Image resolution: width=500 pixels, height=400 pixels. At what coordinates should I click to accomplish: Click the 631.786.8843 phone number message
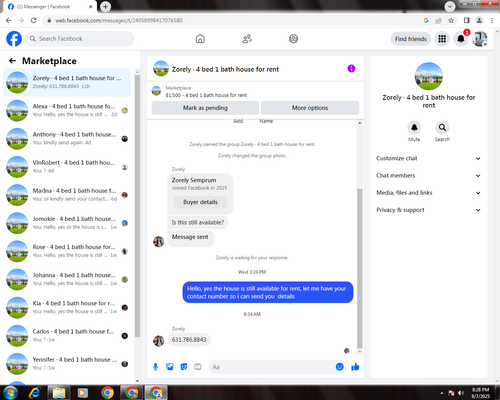pos(189,340)
